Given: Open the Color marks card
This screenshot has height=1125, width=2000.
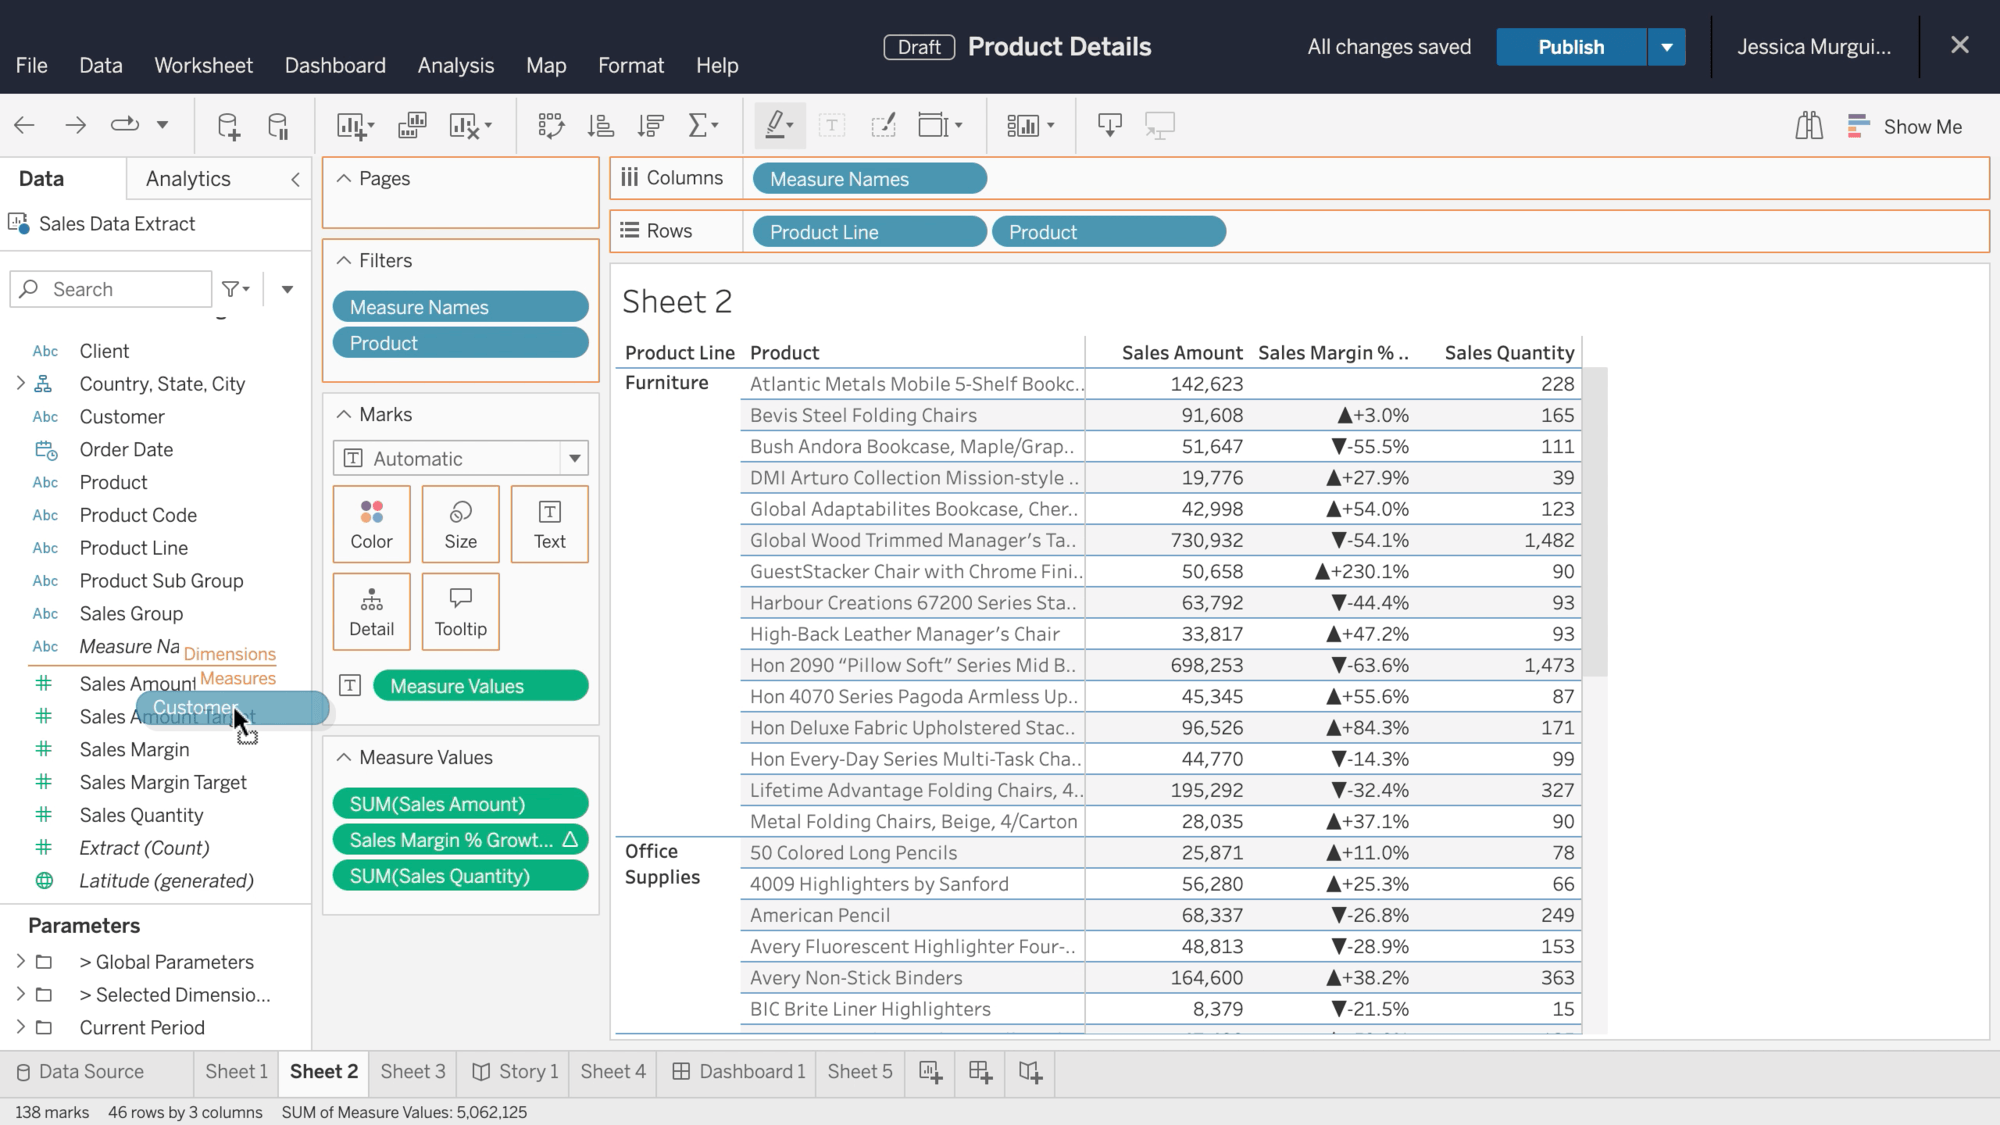Looking at the screenshot, I should (x=371, y=524).
